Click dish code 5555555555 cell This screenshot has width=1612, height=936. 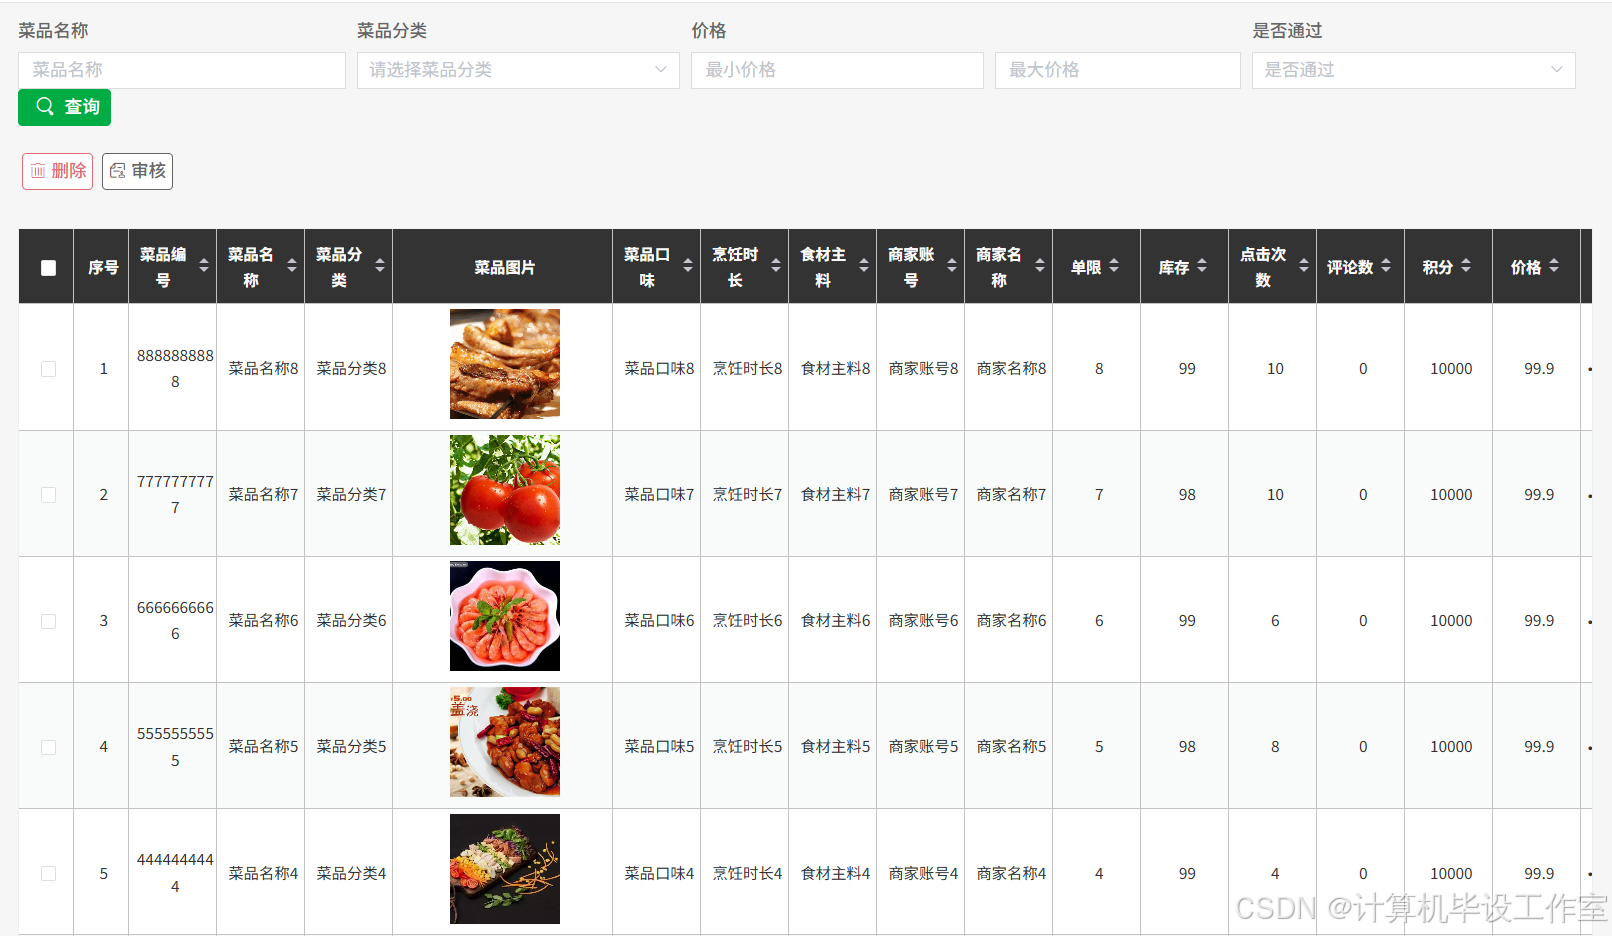coord(175,747)
